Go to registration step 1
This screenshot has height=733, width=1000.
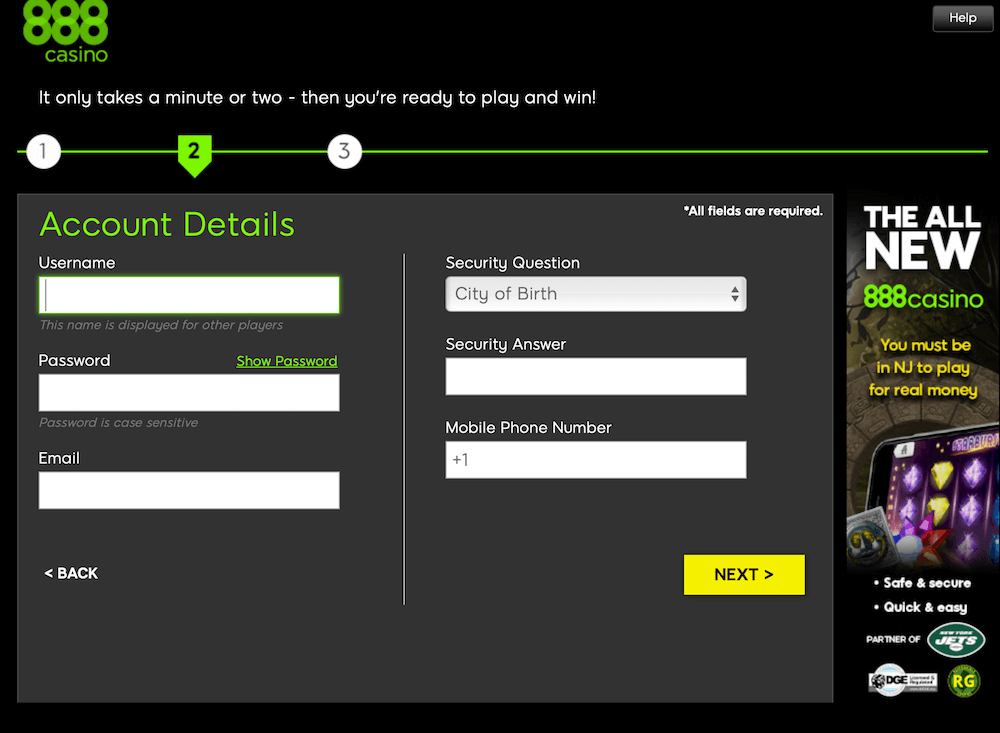coord(43,151)
